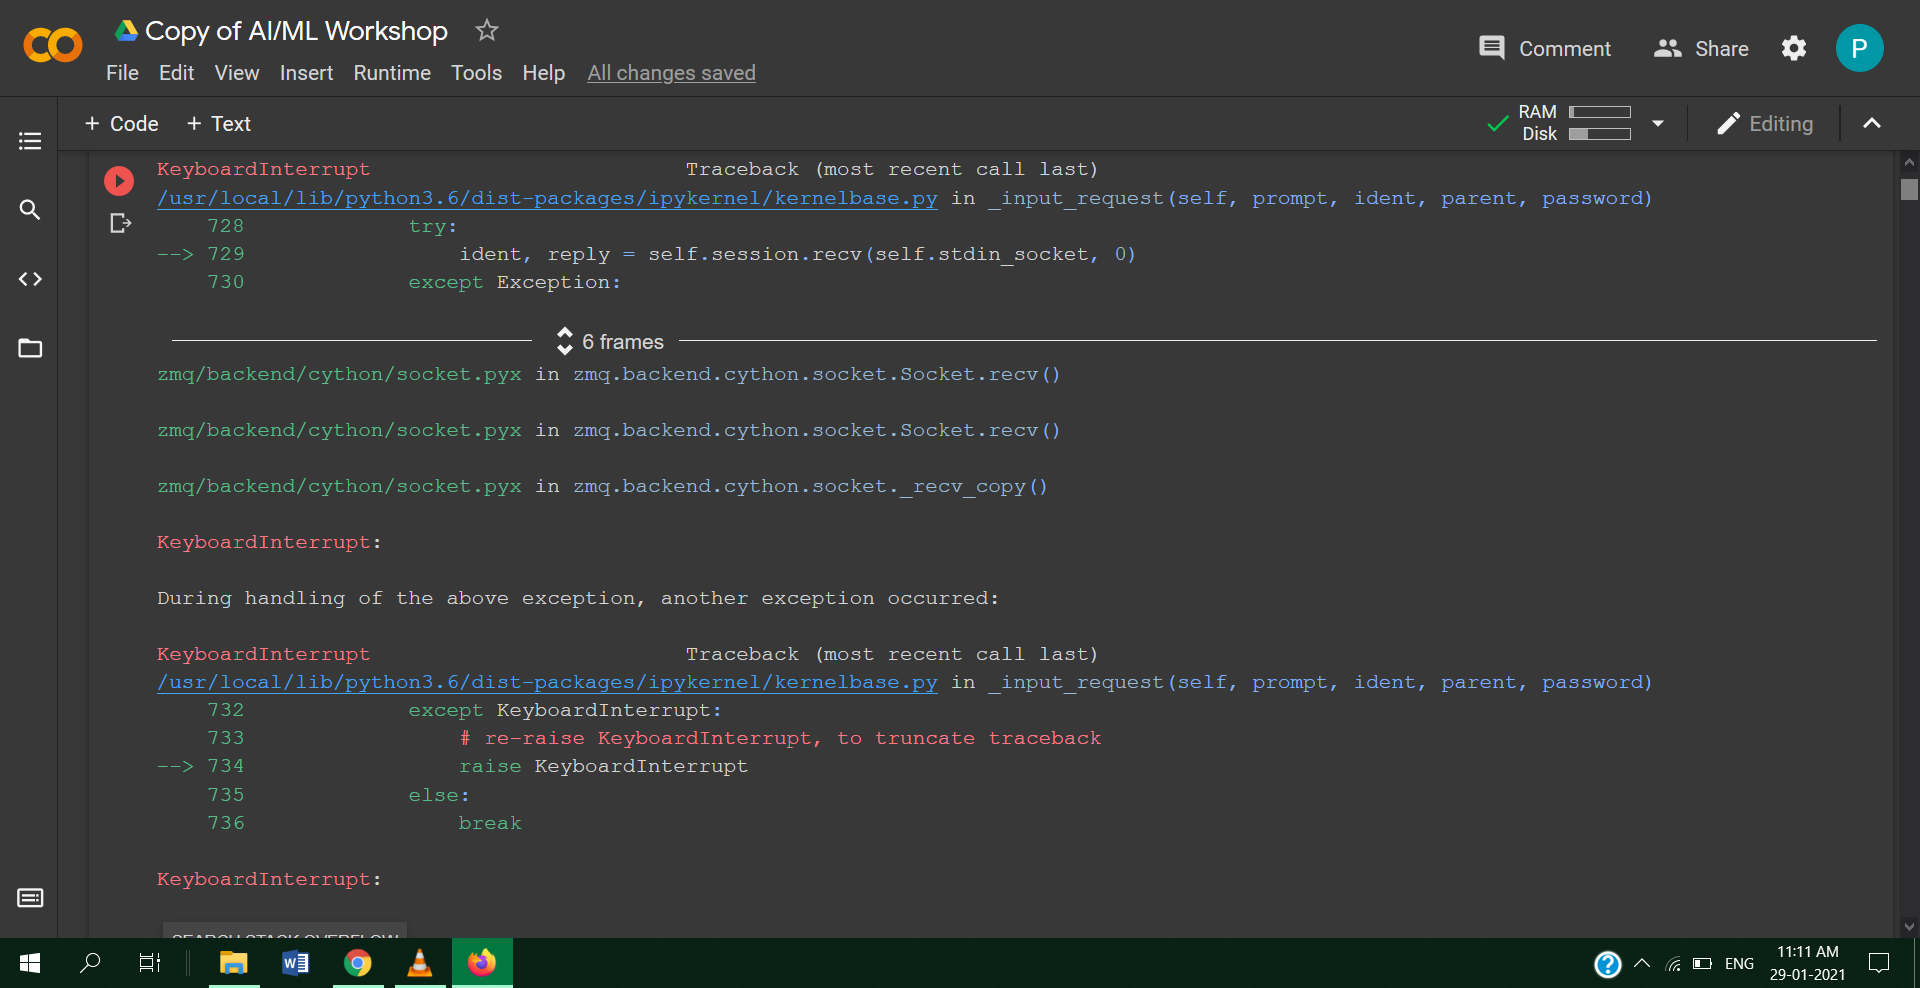Image resolution: width=1920 pixels, height=988 pixels.
Task: Open the find and replace search icon
Action: (x=30, y=210)
